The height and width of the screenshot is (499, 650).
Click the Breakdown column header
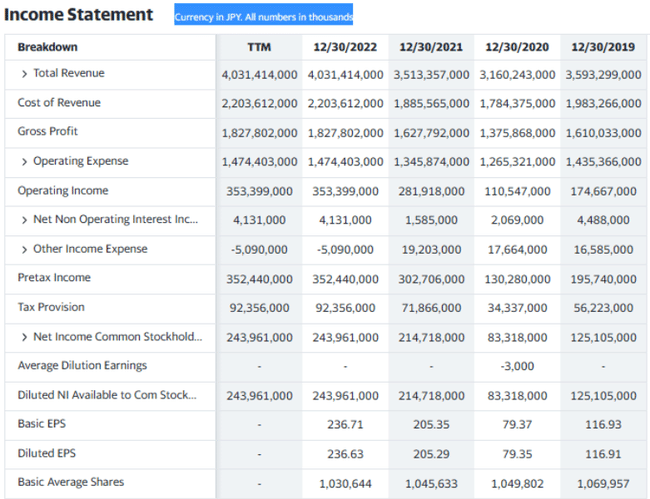(47, 48)
